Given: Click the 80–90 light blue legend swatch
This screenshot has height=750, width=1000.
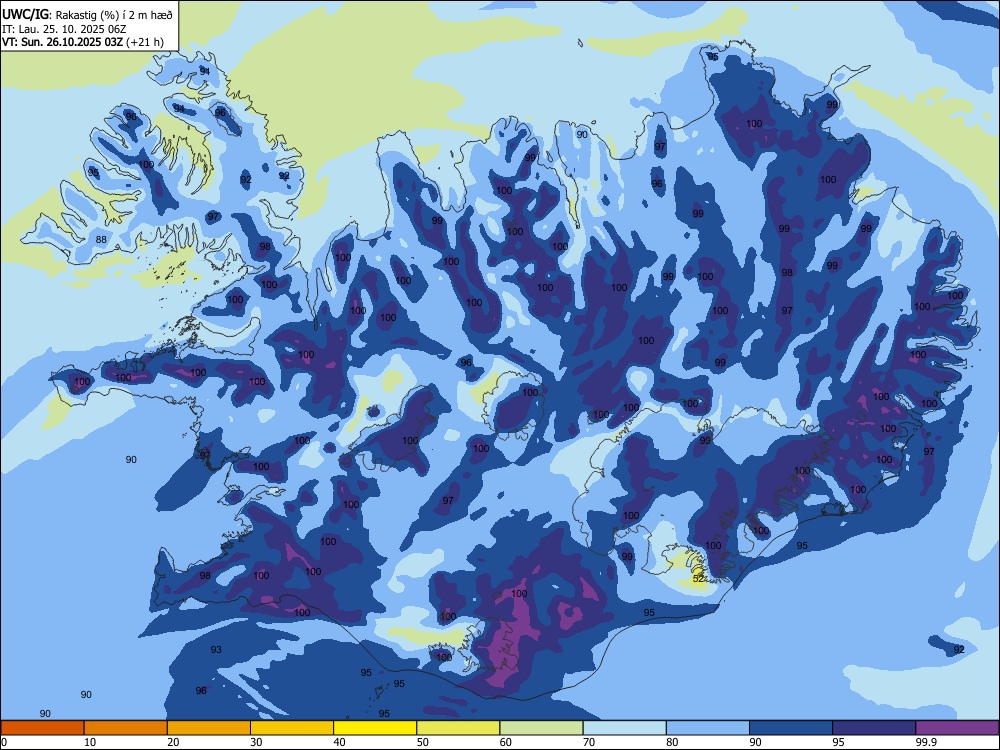Looking at the screenshot, I should click(x=708, y=728).
